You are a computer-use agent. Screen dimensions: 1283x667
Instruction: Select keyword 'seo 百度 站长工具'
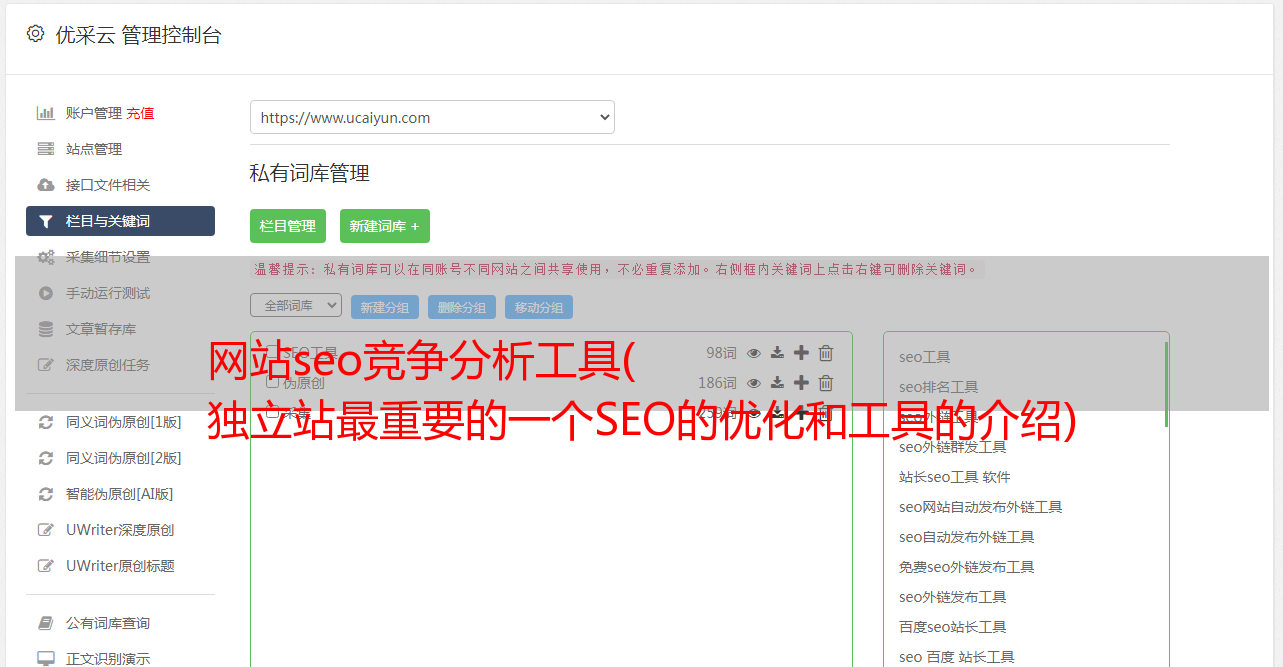957,657
